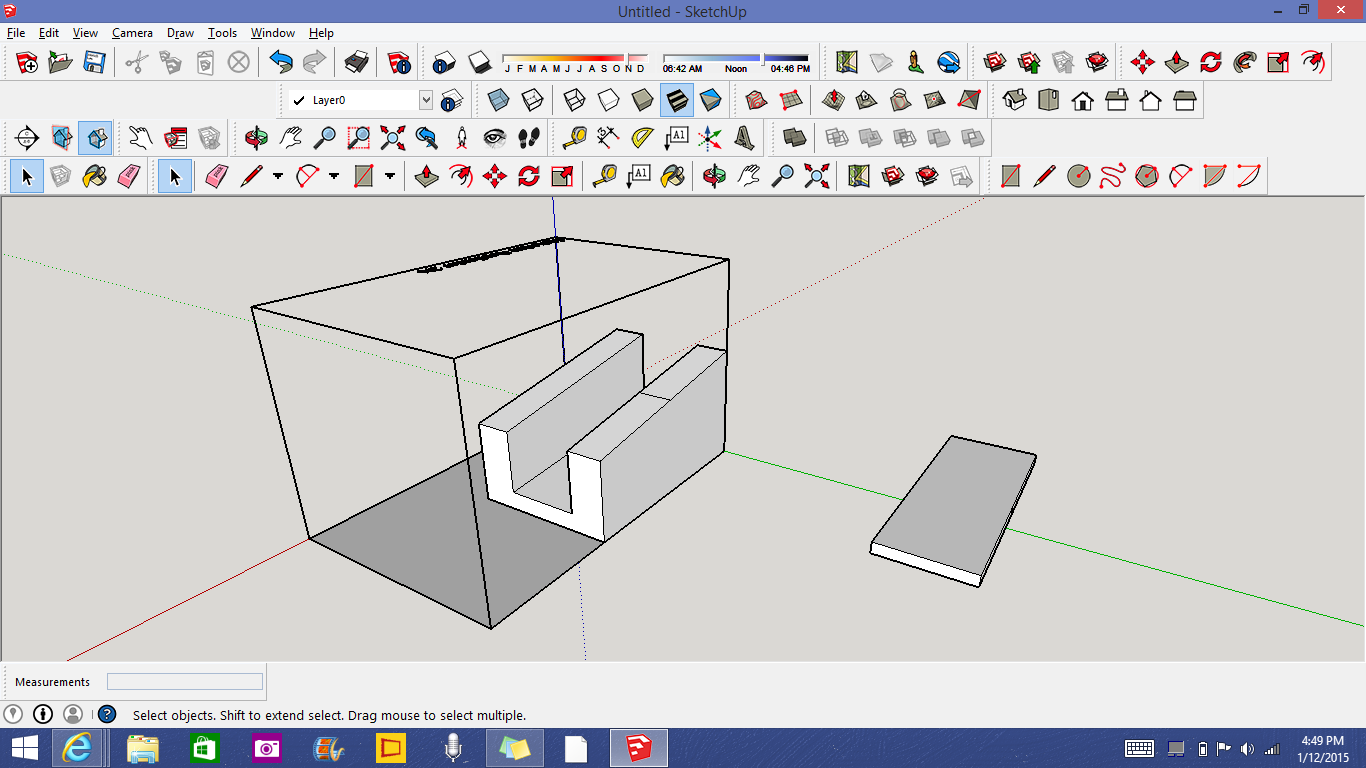
Task: Switch to Hidden Line face style
Action: coord(609,100)
